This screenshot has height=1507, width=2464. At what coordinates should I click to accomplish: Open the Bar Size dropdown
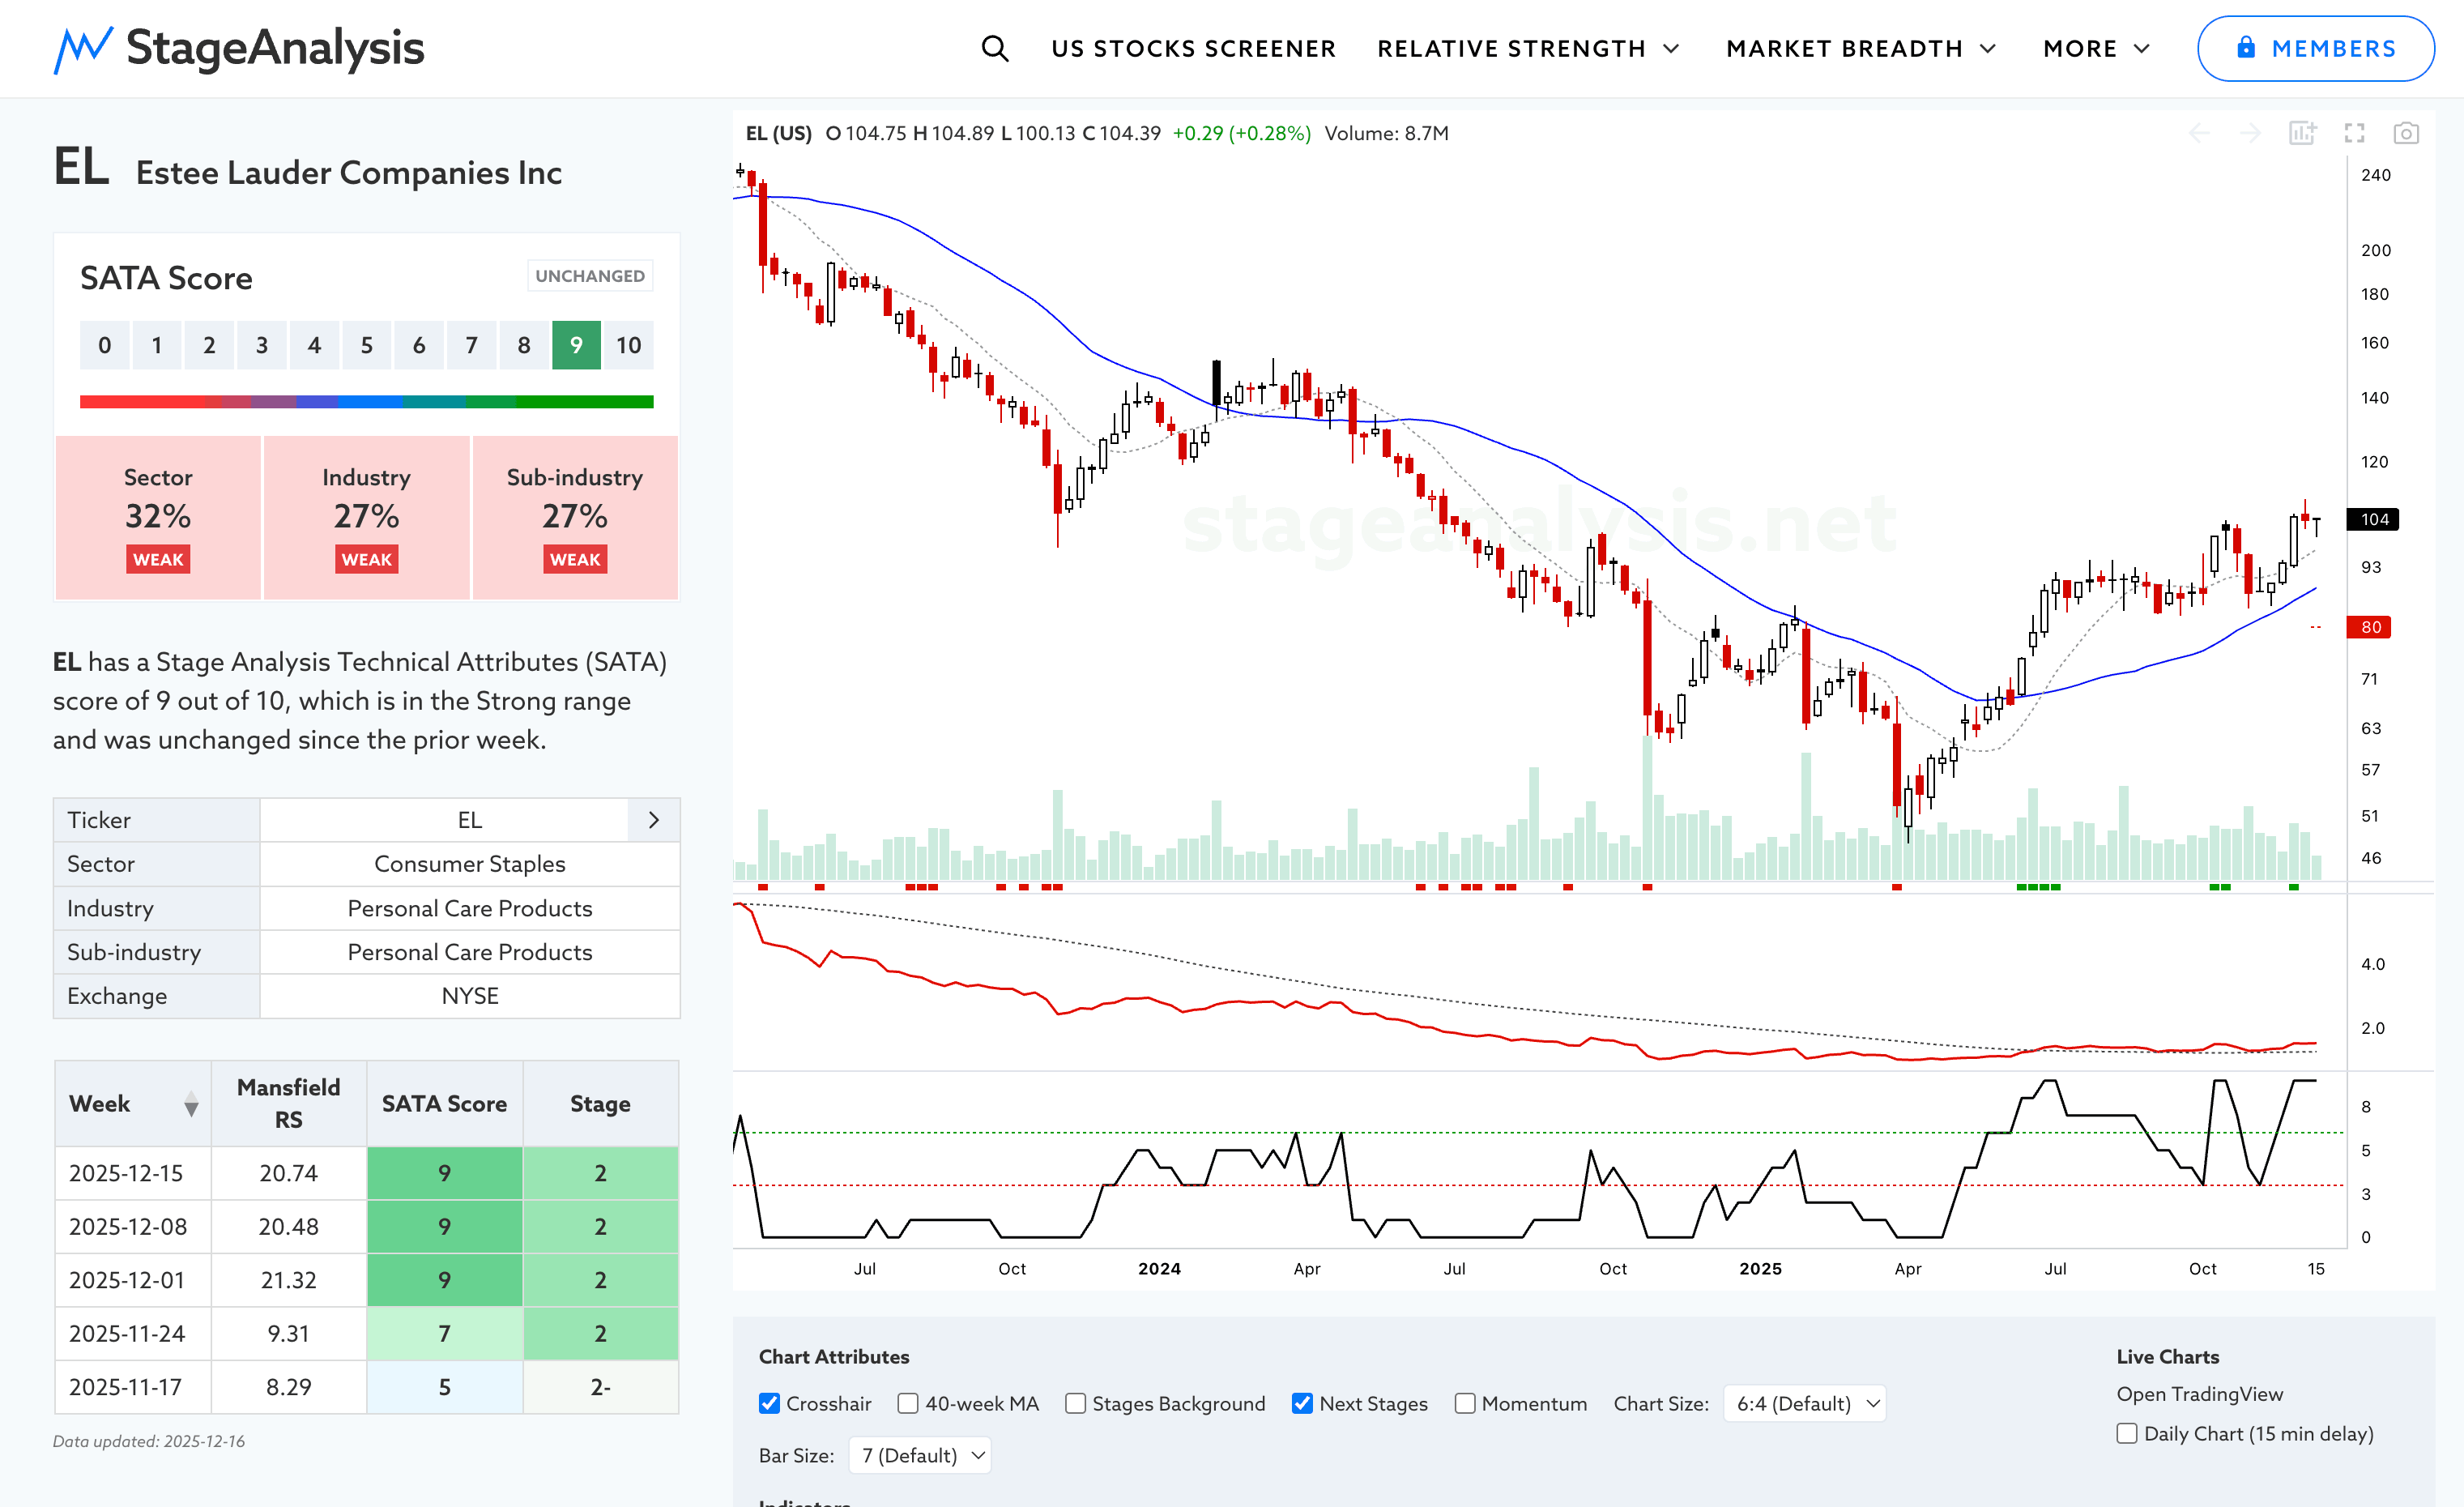point(920,1455)
